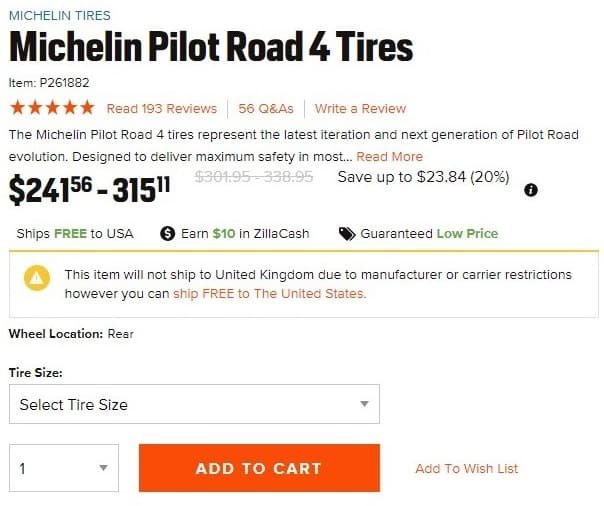The height and width of the screenshot is (506, 604).
Task: Click the Michelin Pilot Road 4 Tires heading
Action: point(211,47)
